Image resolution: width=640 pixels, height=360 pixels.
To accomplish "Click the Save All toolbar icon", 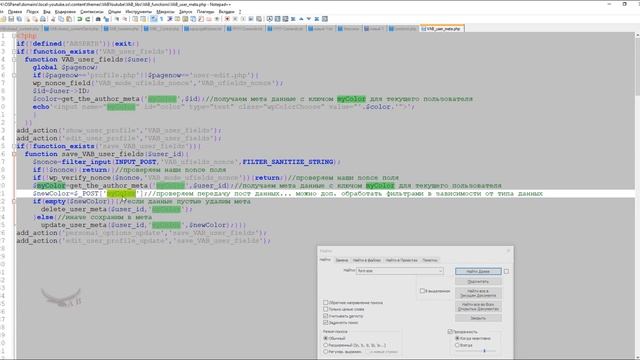I will coord(19,19).
